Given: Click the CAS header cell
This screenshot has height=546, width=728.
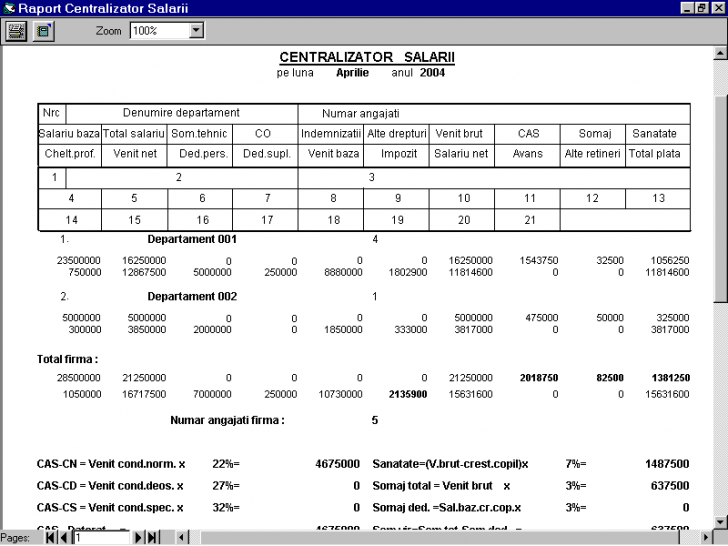Looking at the screenshot, I should (x=527, y=134).
